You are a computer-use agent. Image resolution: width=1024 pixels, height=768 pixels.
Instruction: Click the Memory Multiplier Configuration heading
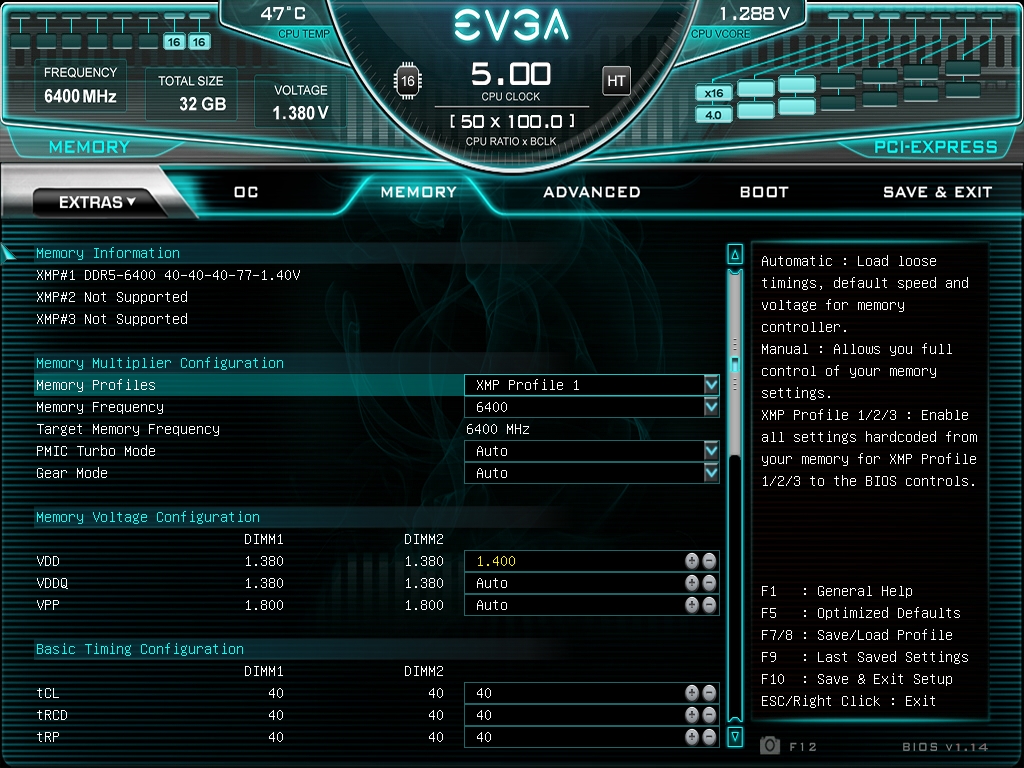(160, 362)
